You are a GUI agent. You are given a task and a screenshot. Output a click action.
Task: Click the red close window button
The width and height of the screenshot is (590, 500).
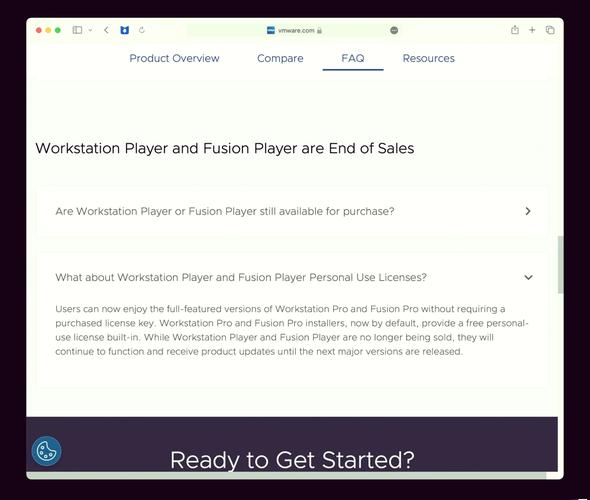point(38,30)
